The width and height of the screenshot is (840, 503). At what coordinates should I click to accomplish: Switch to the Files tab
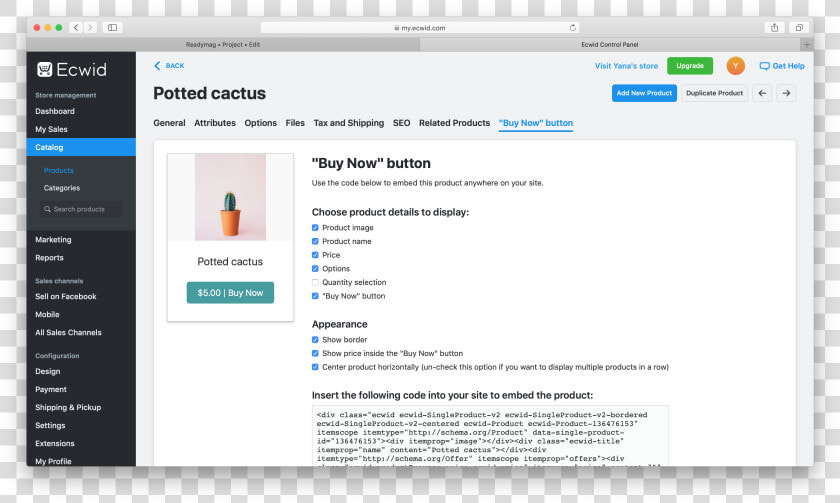coord(295,123)
